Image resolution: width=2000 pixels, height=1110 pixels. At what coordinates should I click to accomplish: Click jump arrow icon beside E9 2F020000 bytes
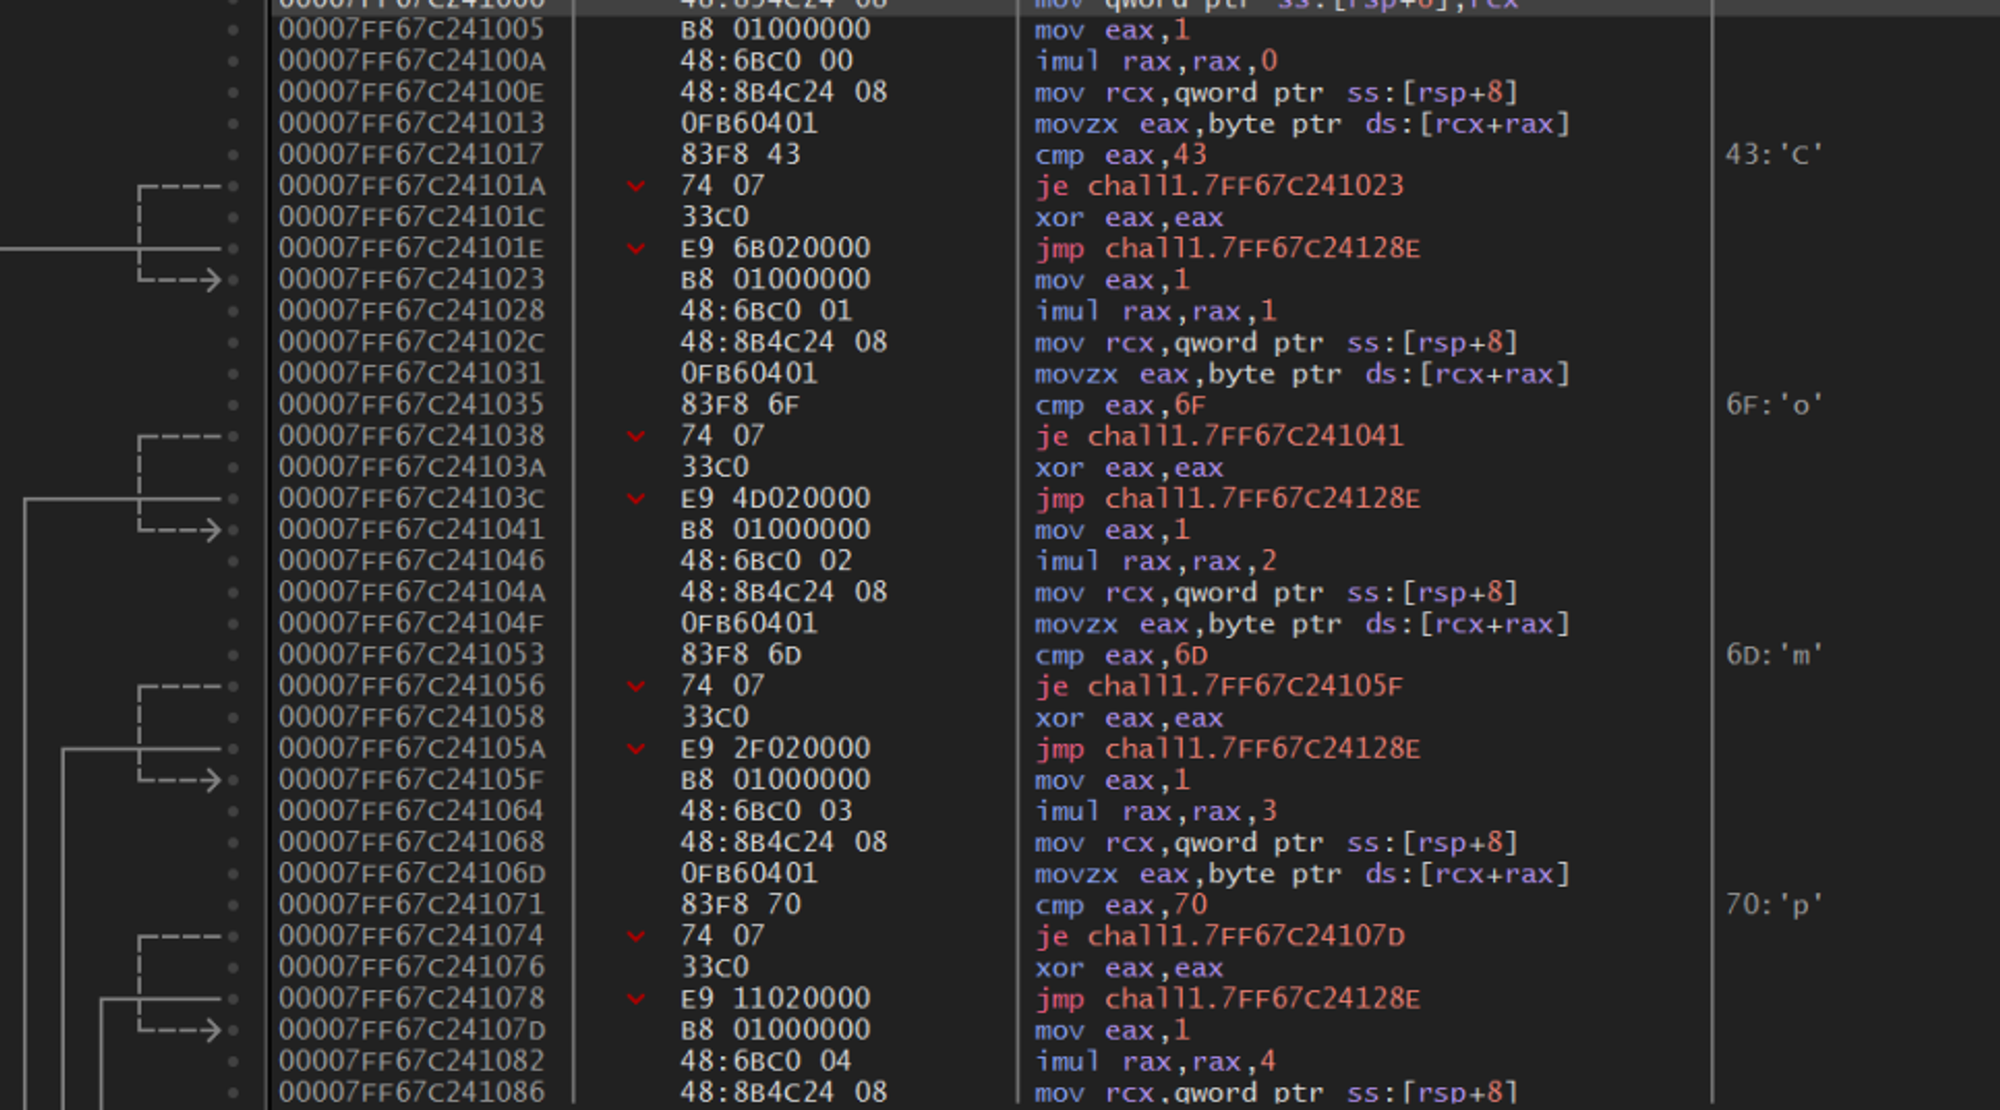click(x=636, y=748)
